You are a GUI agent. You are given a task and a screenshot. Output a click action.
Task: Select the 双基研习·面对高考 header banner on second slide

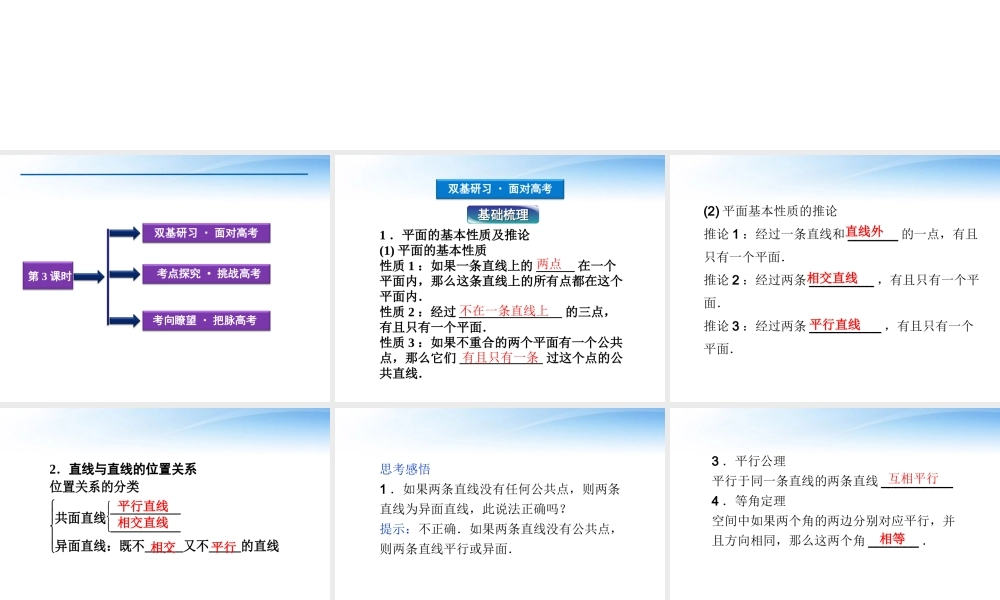(500, 189)
